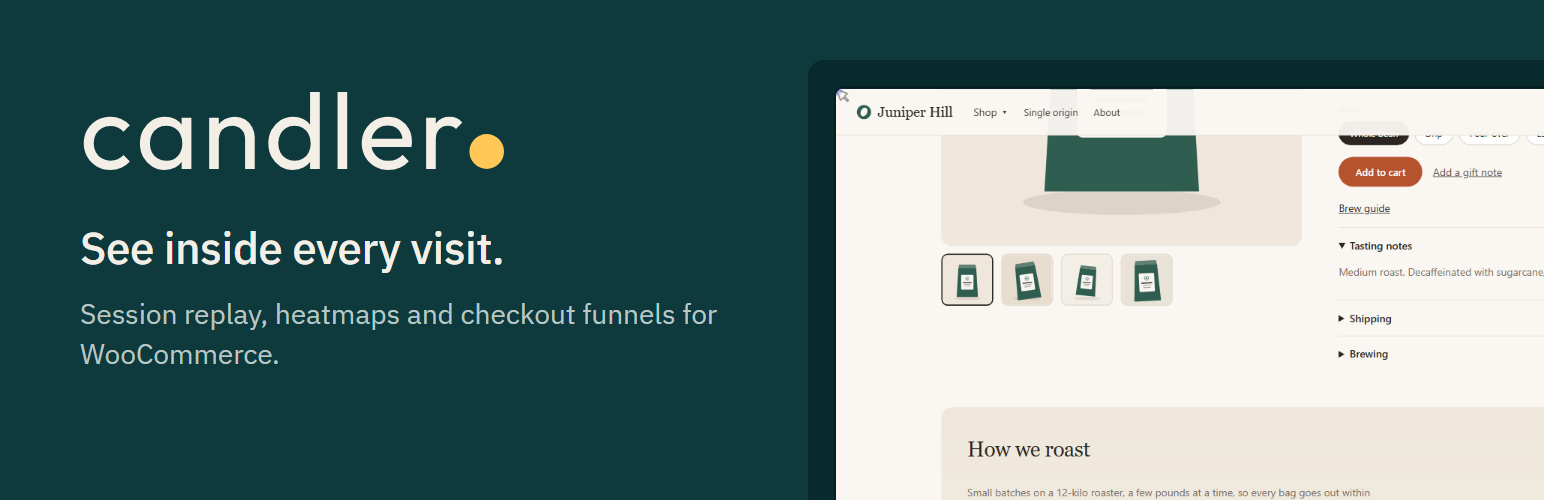Image resolution: width=1544 pixels, height=500 pixels.
Task: Open the About nav item
Action: pos(1107,113)
